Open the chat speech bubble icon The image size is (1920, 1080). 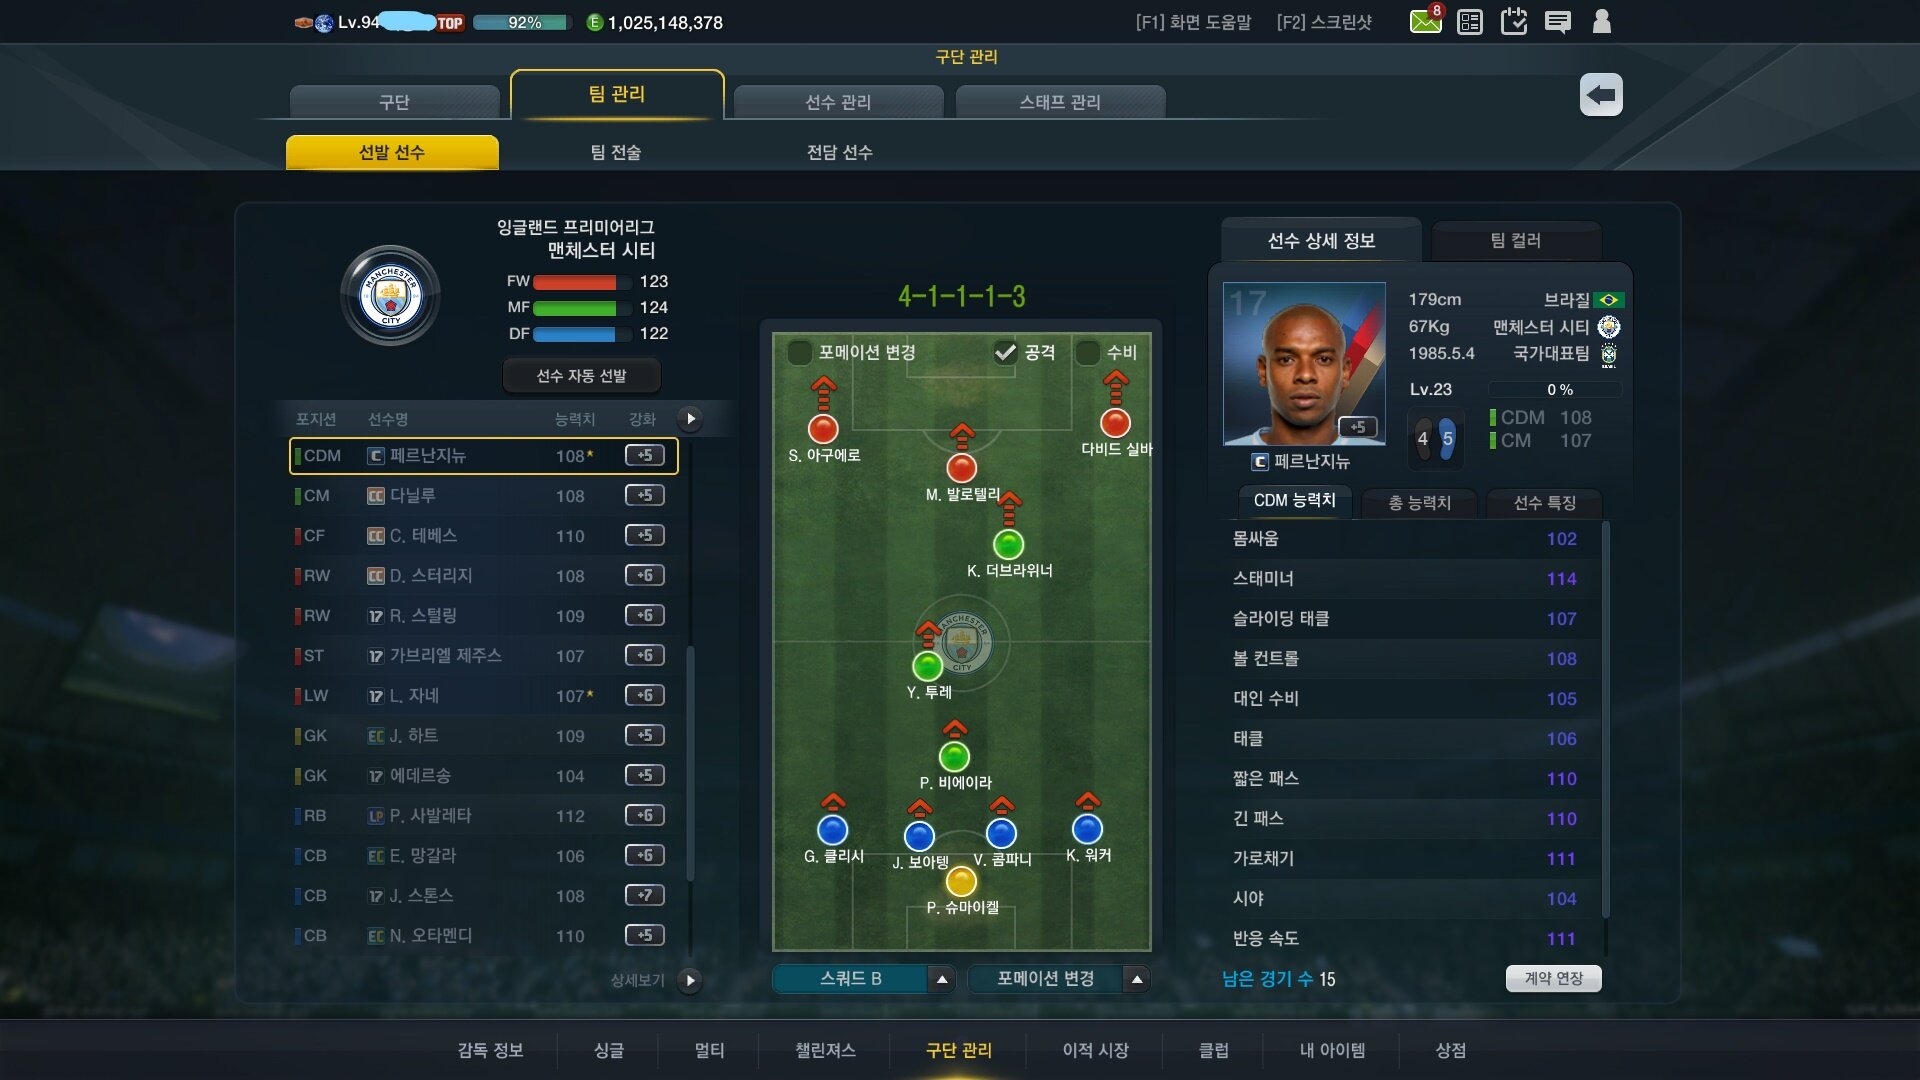click(x=1557, y=22)
